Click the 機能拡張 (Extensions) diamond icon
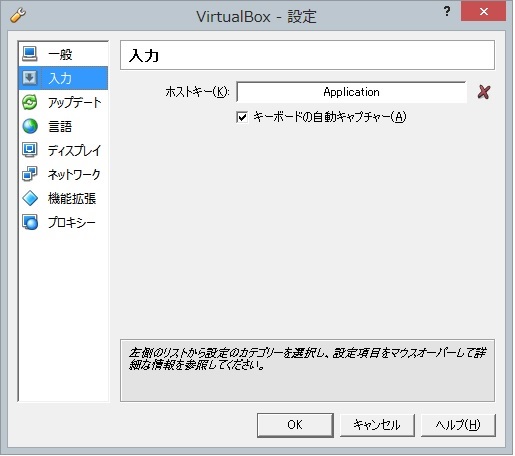This screenshot has height=456, width=515. [x=30, y=198]
